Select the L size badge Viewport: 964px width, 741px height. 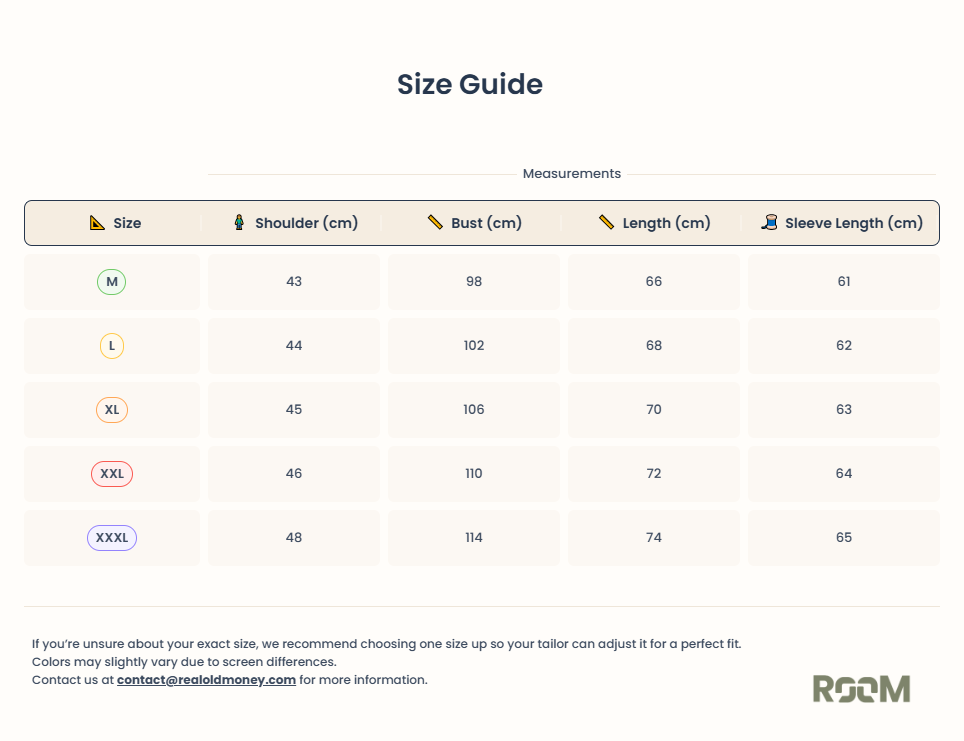point(112,346)
